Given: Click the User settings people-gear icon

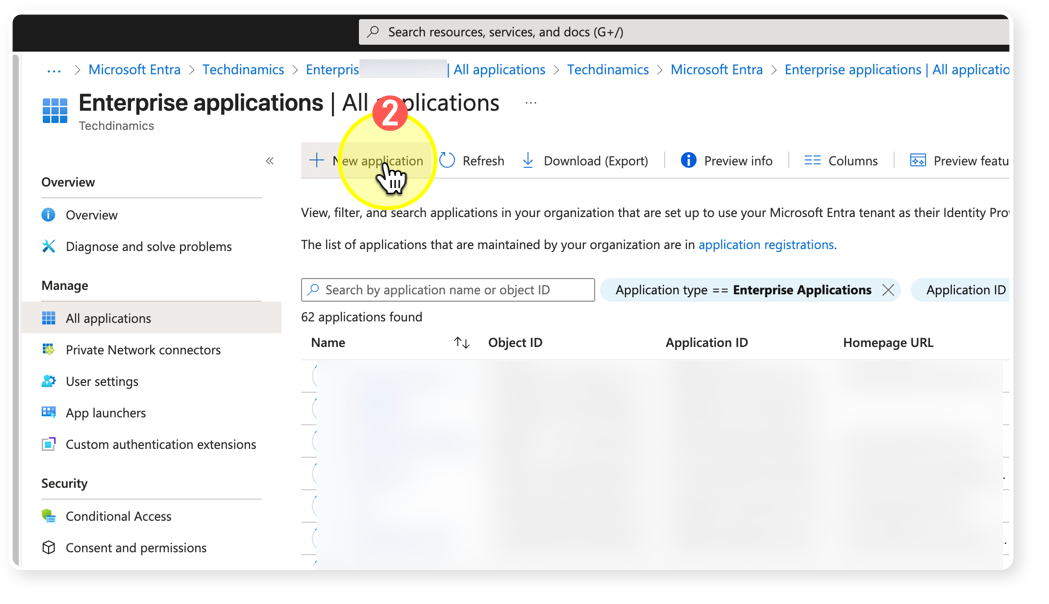Looking at the screenshot, I should tap(48, 381).
